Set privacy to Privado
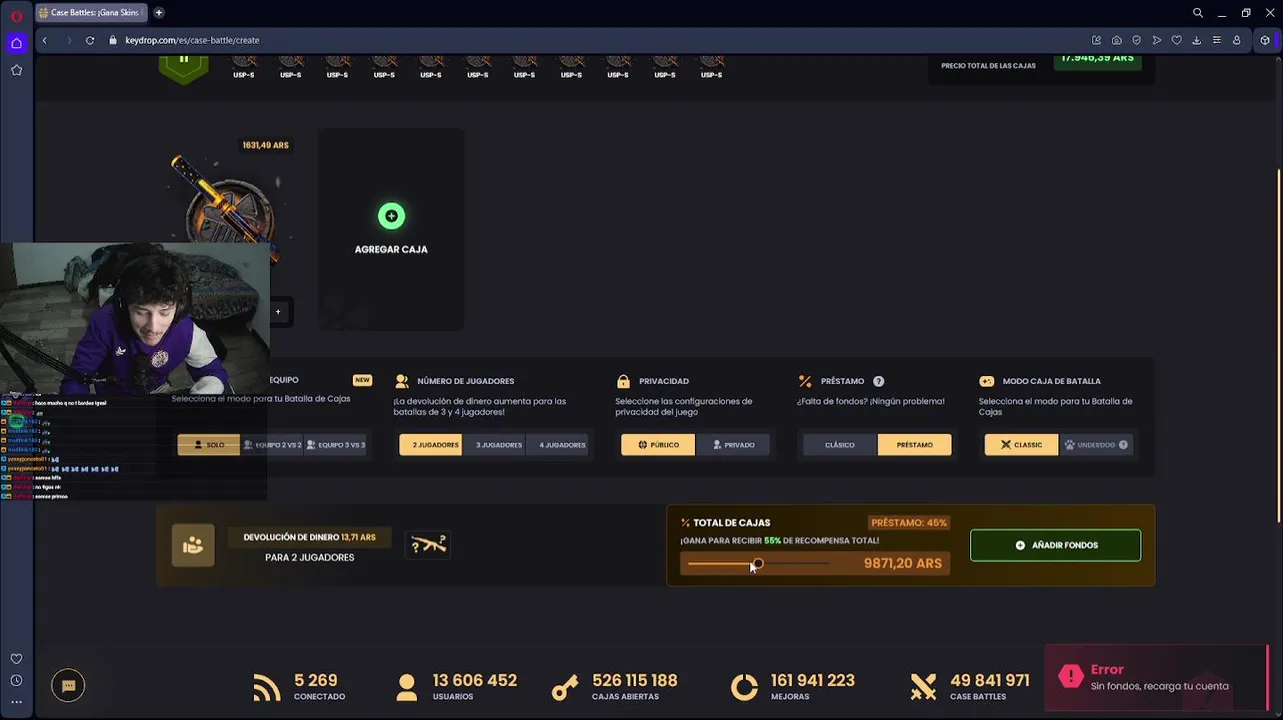 (x=734, y=445)
